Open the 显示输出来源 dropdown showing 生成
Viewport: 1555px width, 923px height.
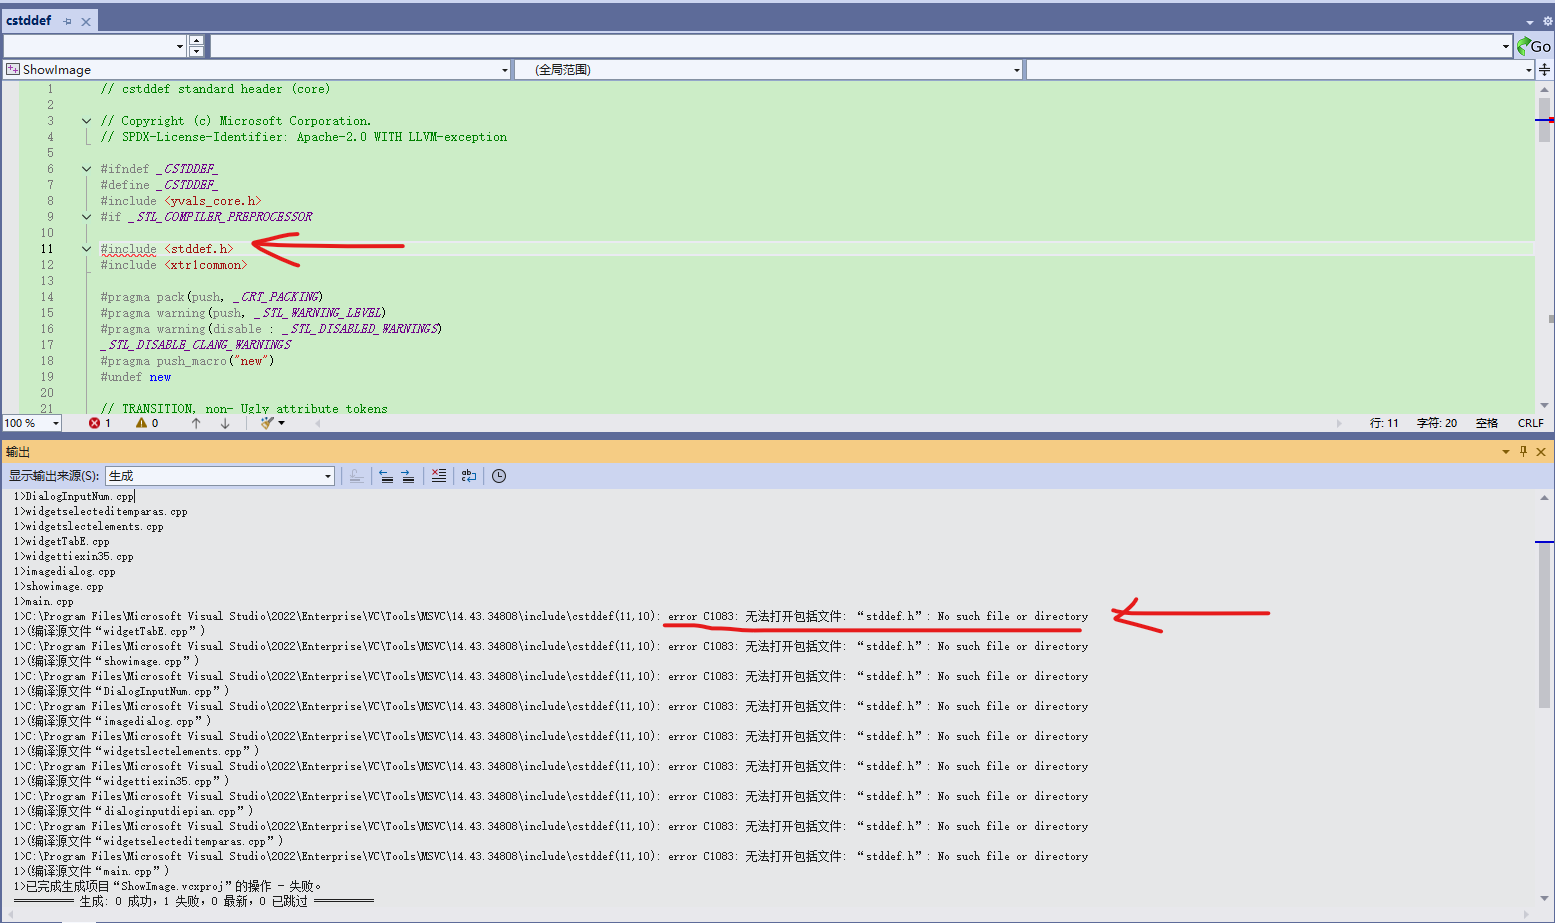[220, 476]
